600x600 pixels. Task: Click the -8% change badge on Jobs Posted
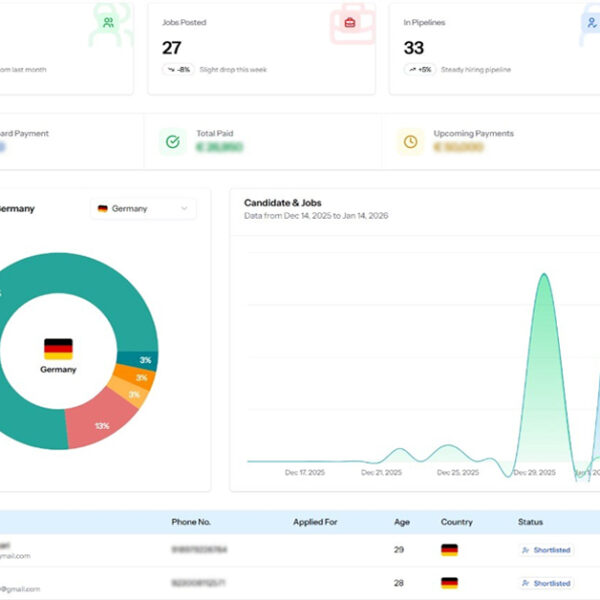coord(178,70)
